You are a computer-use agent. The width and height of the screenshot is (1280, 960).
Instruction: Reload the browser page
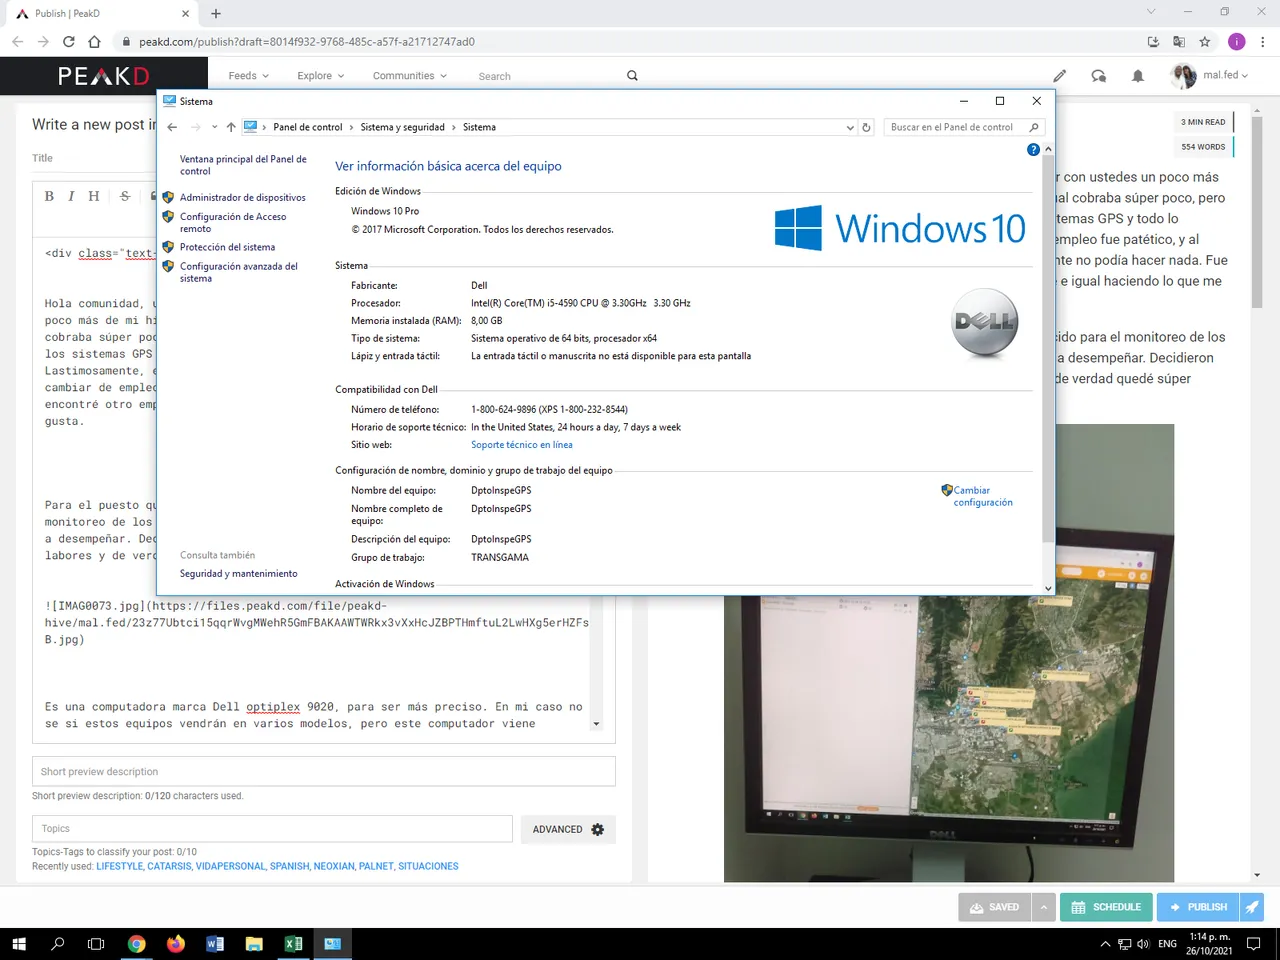pyautogui.click(x=68, y=41)
